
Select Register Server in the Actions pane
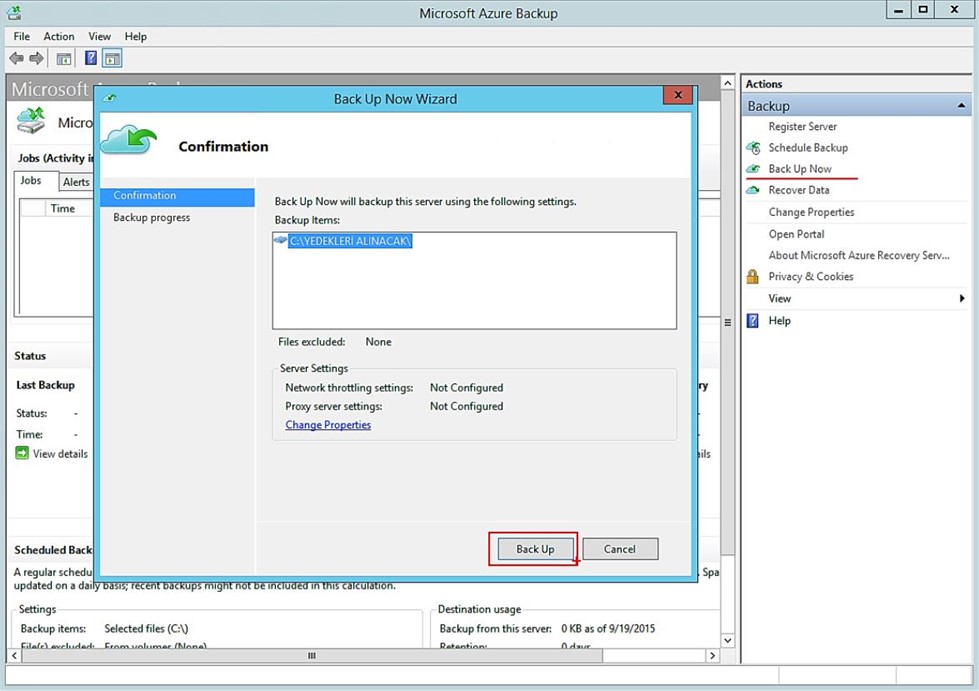pos(802,127)
